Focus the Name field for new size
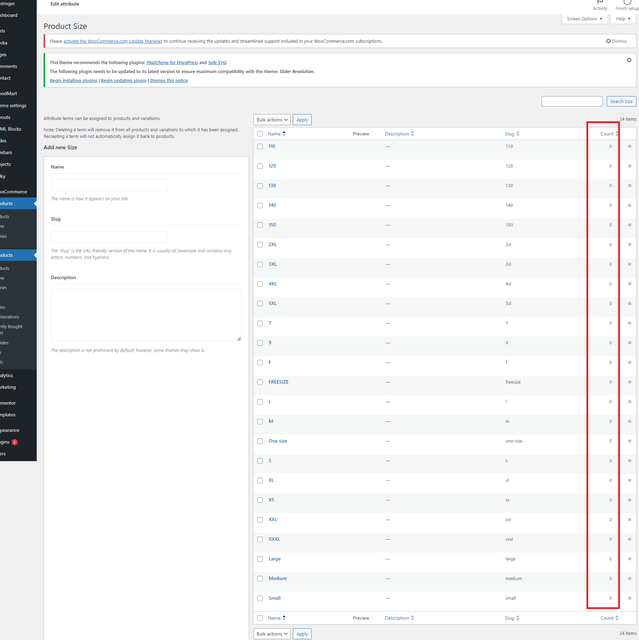The width and height of the screenshot is (639, 640). click(x=109, y=185)
